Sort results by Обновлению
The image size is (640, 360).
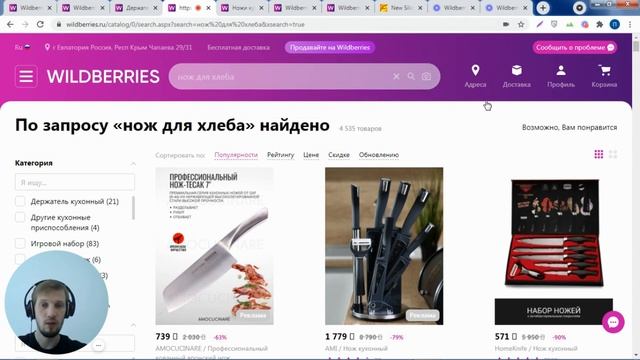(x=379, y=155)
